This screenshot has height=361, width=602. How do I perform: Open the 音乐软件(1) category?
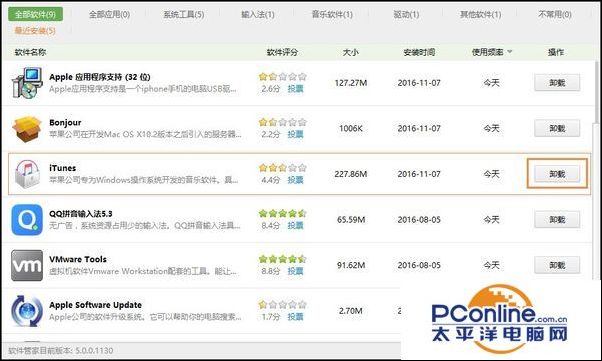332,15
